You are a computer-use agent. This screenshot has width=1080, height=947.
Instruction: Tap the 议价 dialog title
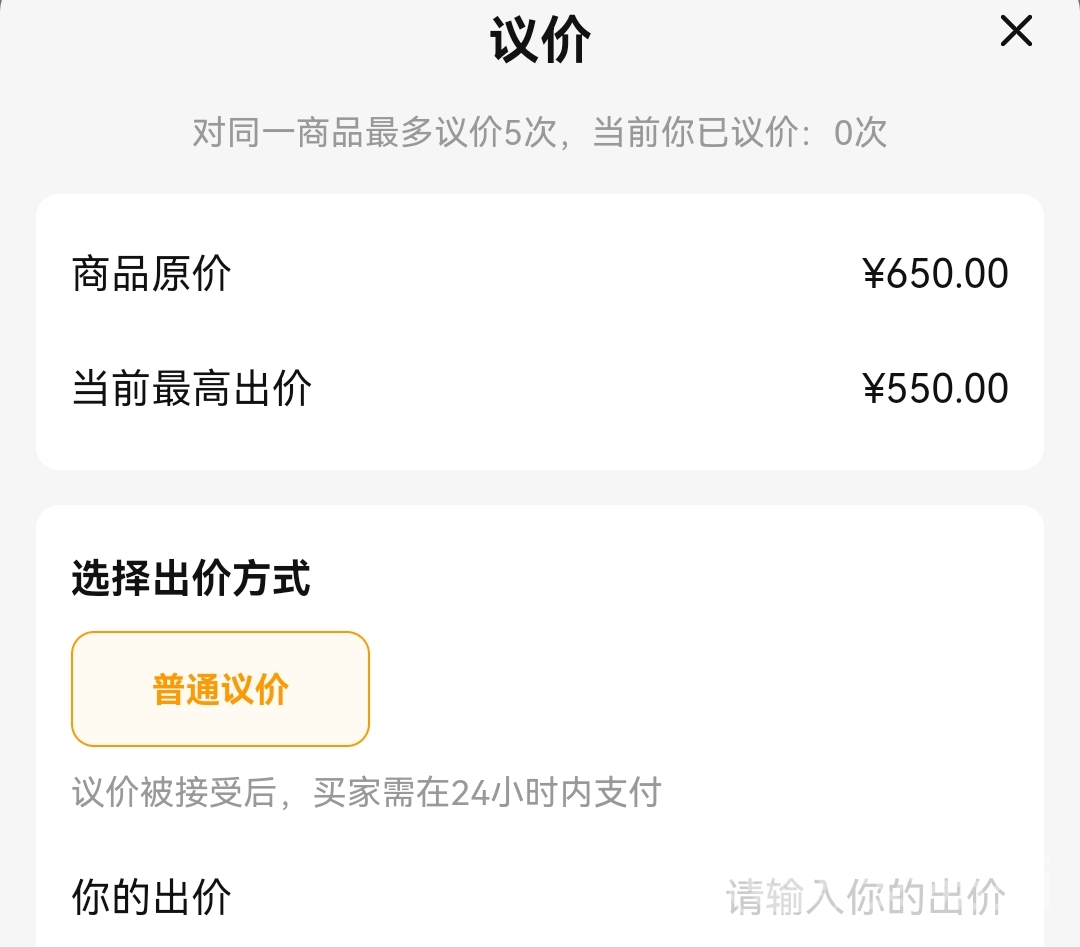(x=540, y=42)
